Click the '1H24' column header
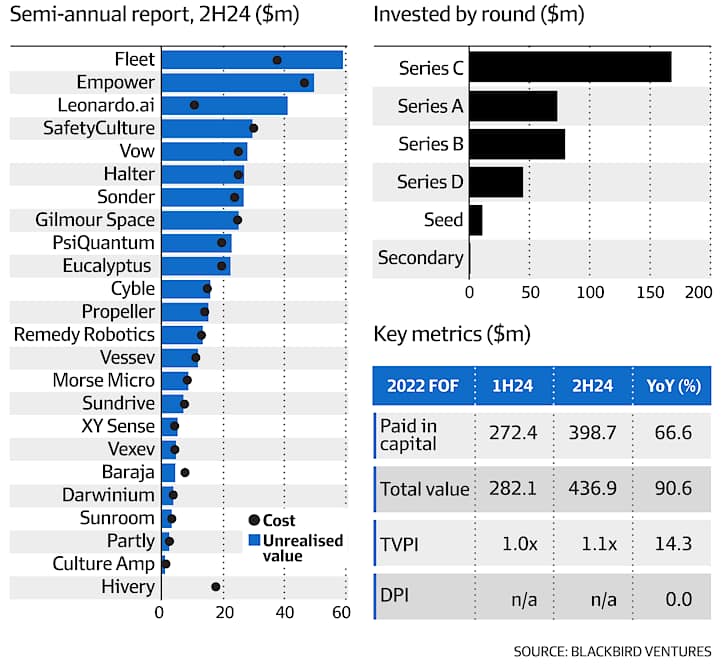Screen dimensions: 727x664 click(x=513, y=386)
